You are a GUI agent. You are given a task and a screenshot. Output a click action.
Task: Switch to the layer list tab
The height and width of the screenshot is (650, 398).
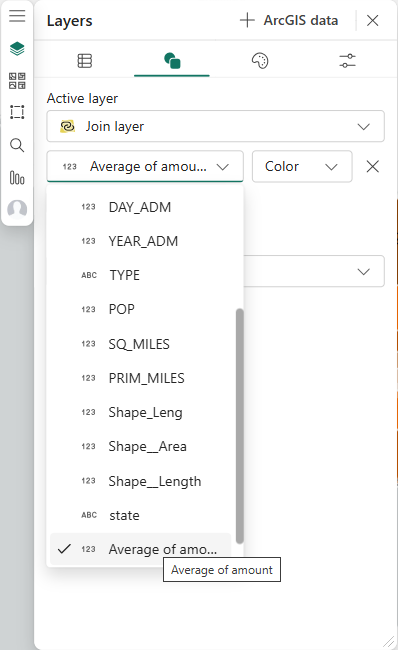[85, 61]
